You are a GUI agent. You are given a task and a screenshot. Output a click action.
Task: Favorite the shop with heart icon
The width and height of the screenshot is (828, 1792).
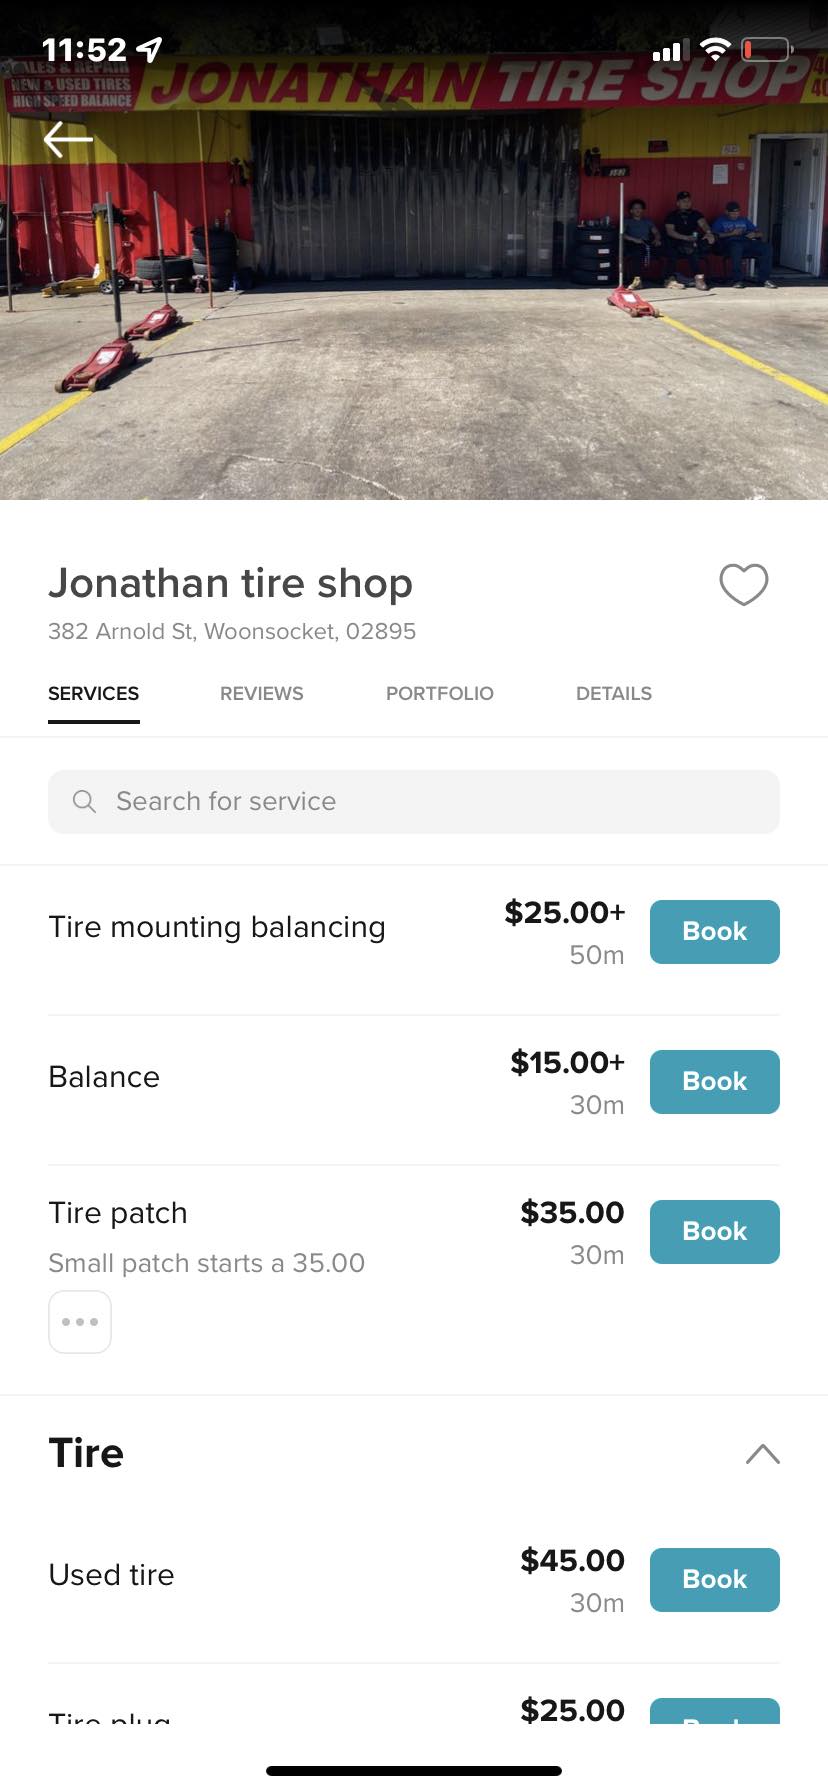pyautogui.click(x=744, y=584)
